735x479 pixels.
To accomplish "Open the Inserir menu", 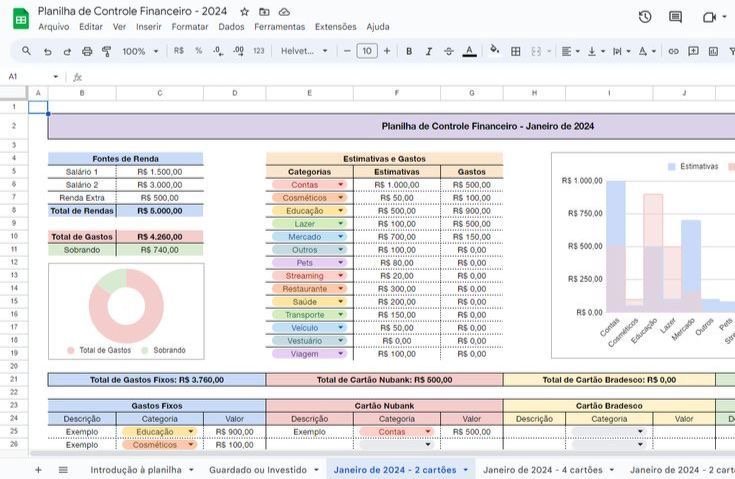I will tap(149, 27).
